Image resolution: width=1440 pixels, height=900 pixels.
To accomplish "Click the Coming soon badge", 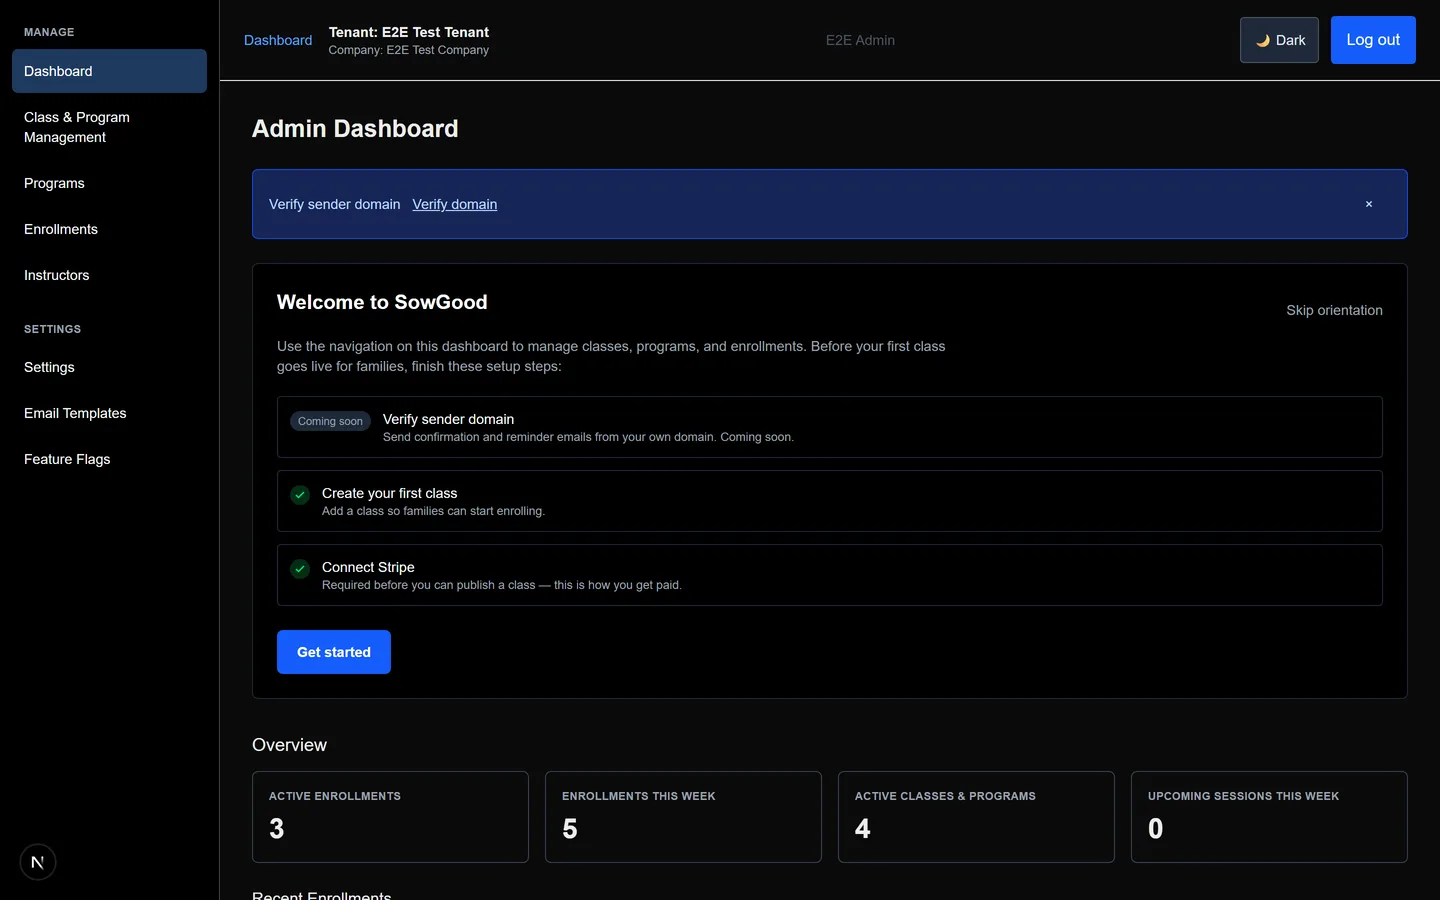I will click(x=330, y=421).
